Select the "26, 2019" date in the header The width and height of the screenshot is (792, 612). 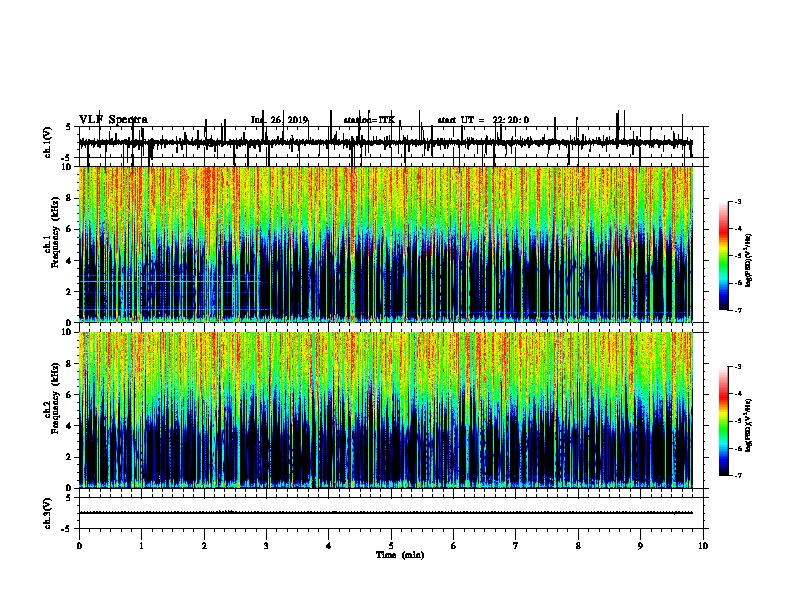click(x=287, y=120)
